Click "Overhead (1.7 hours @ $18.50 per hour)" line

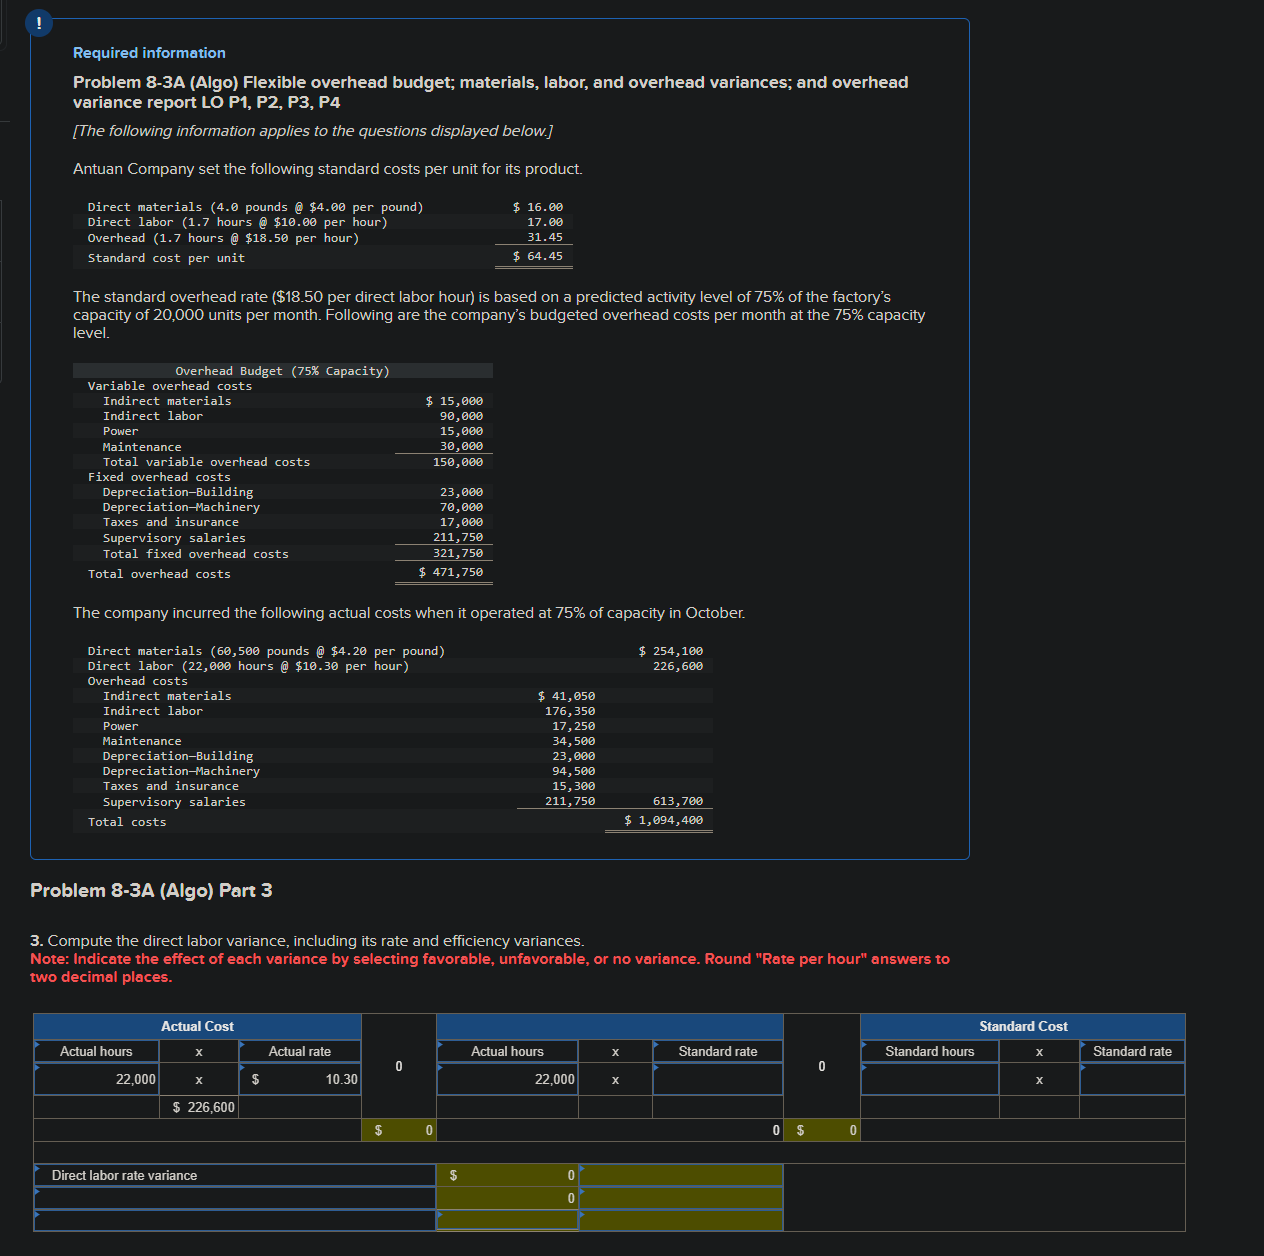(223, 238)
